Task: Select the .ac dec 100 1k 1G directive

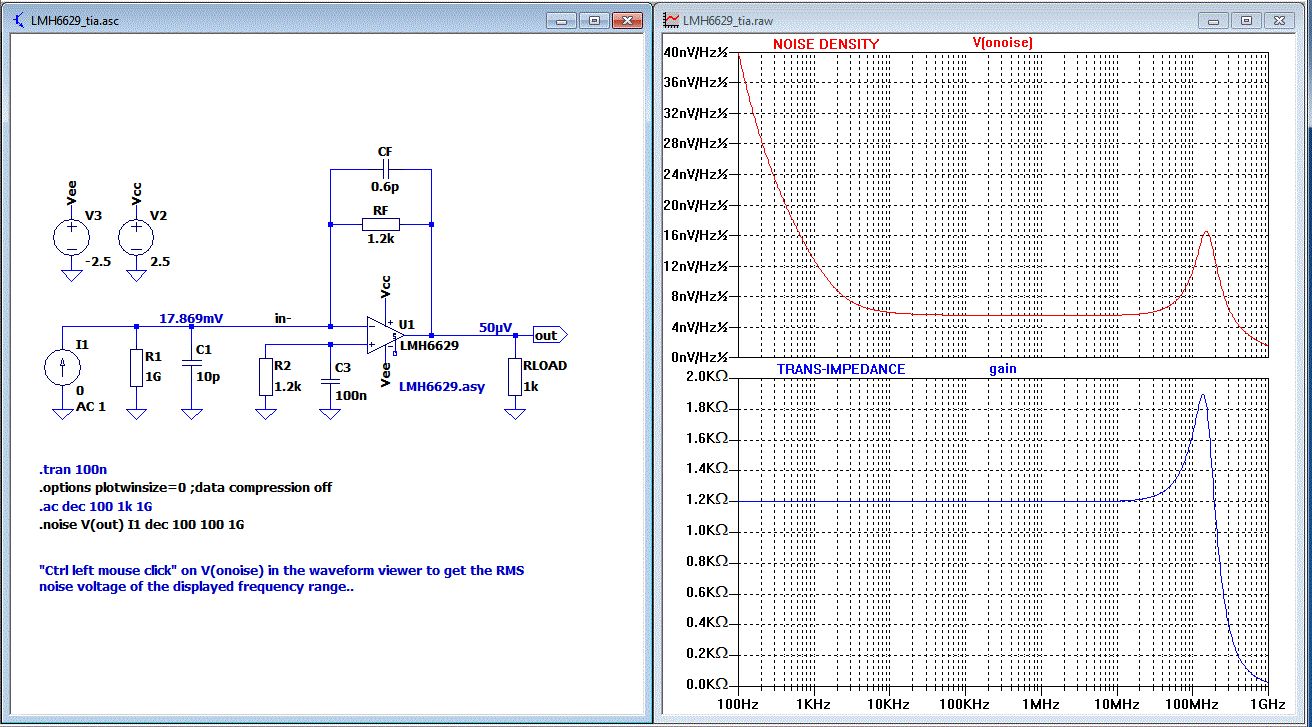Action: [95, 506]
